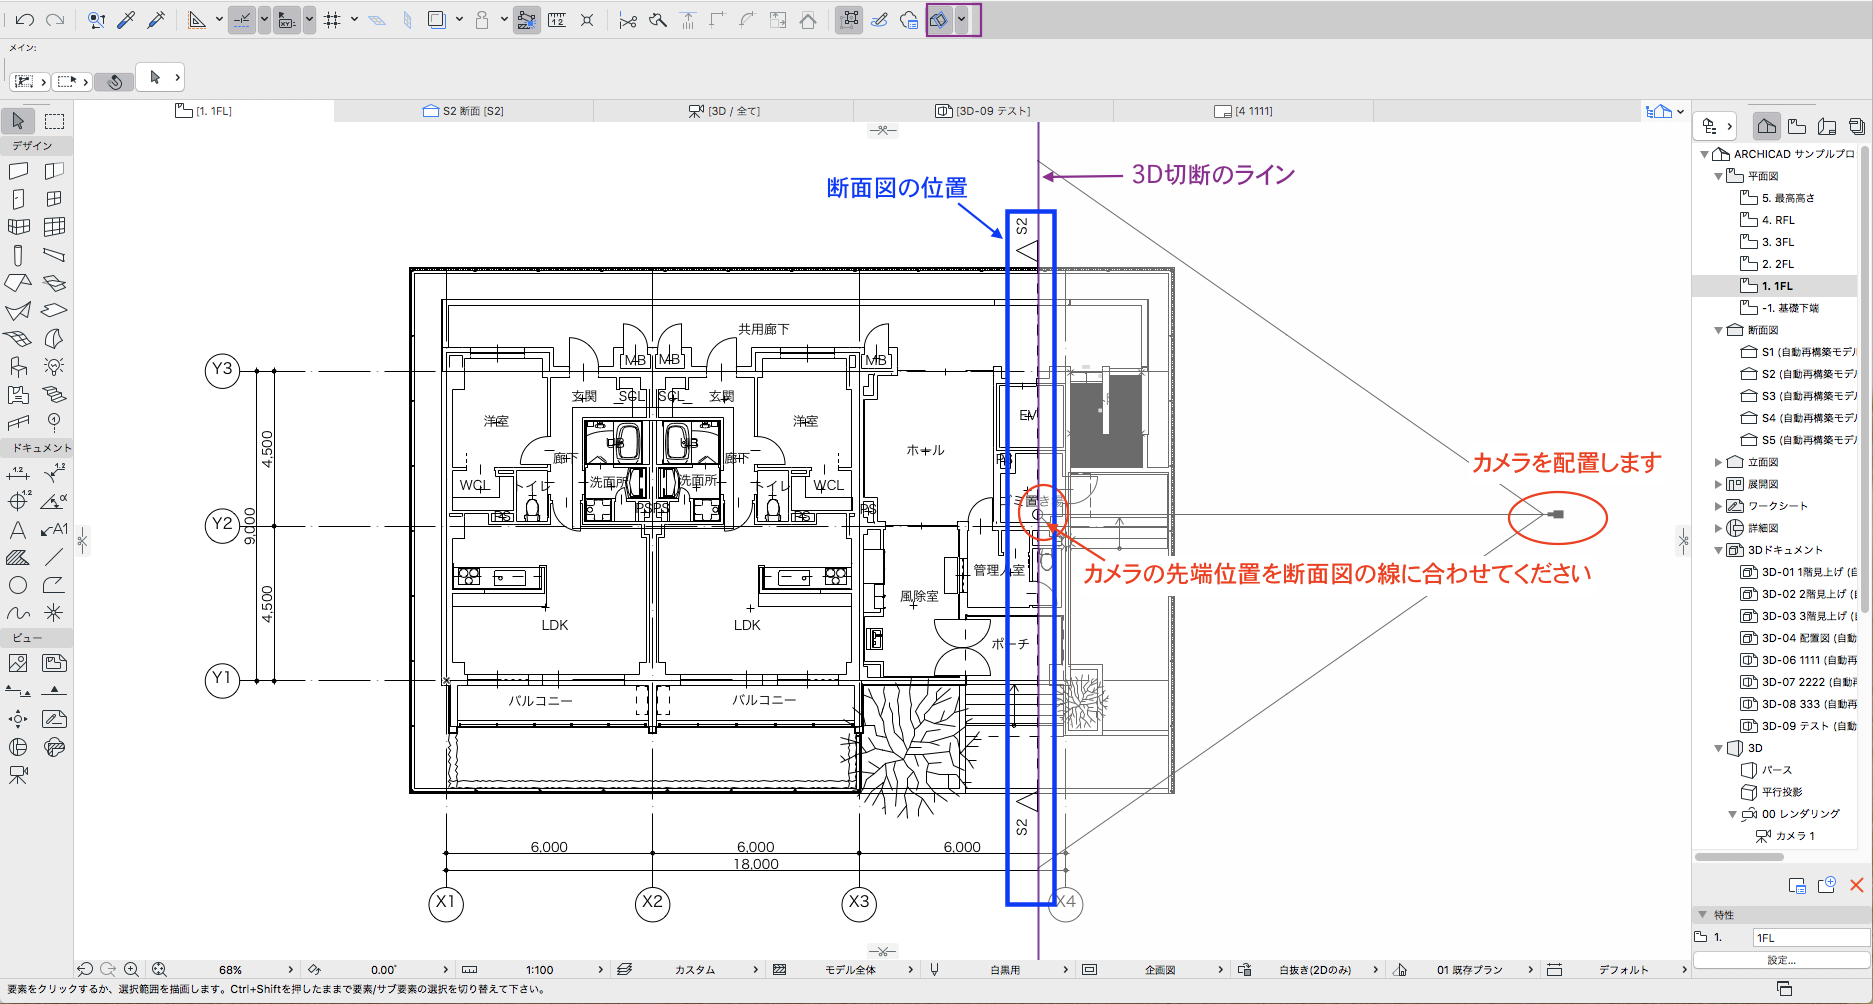Expand the ワークシート folder

[1718, 506]
